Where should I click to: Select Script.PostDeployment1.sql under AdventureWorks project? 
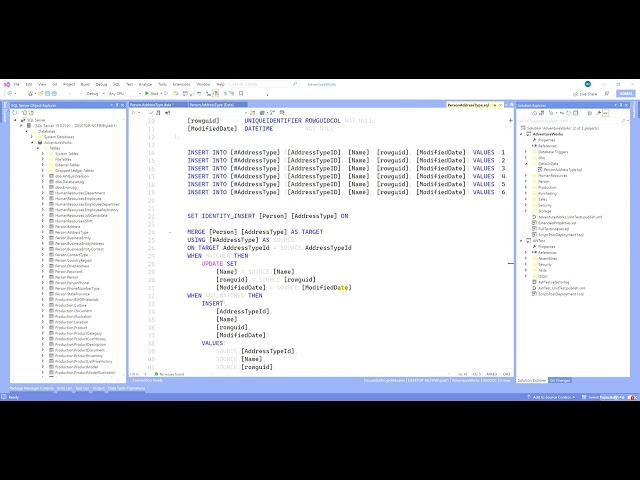[560, 235]
